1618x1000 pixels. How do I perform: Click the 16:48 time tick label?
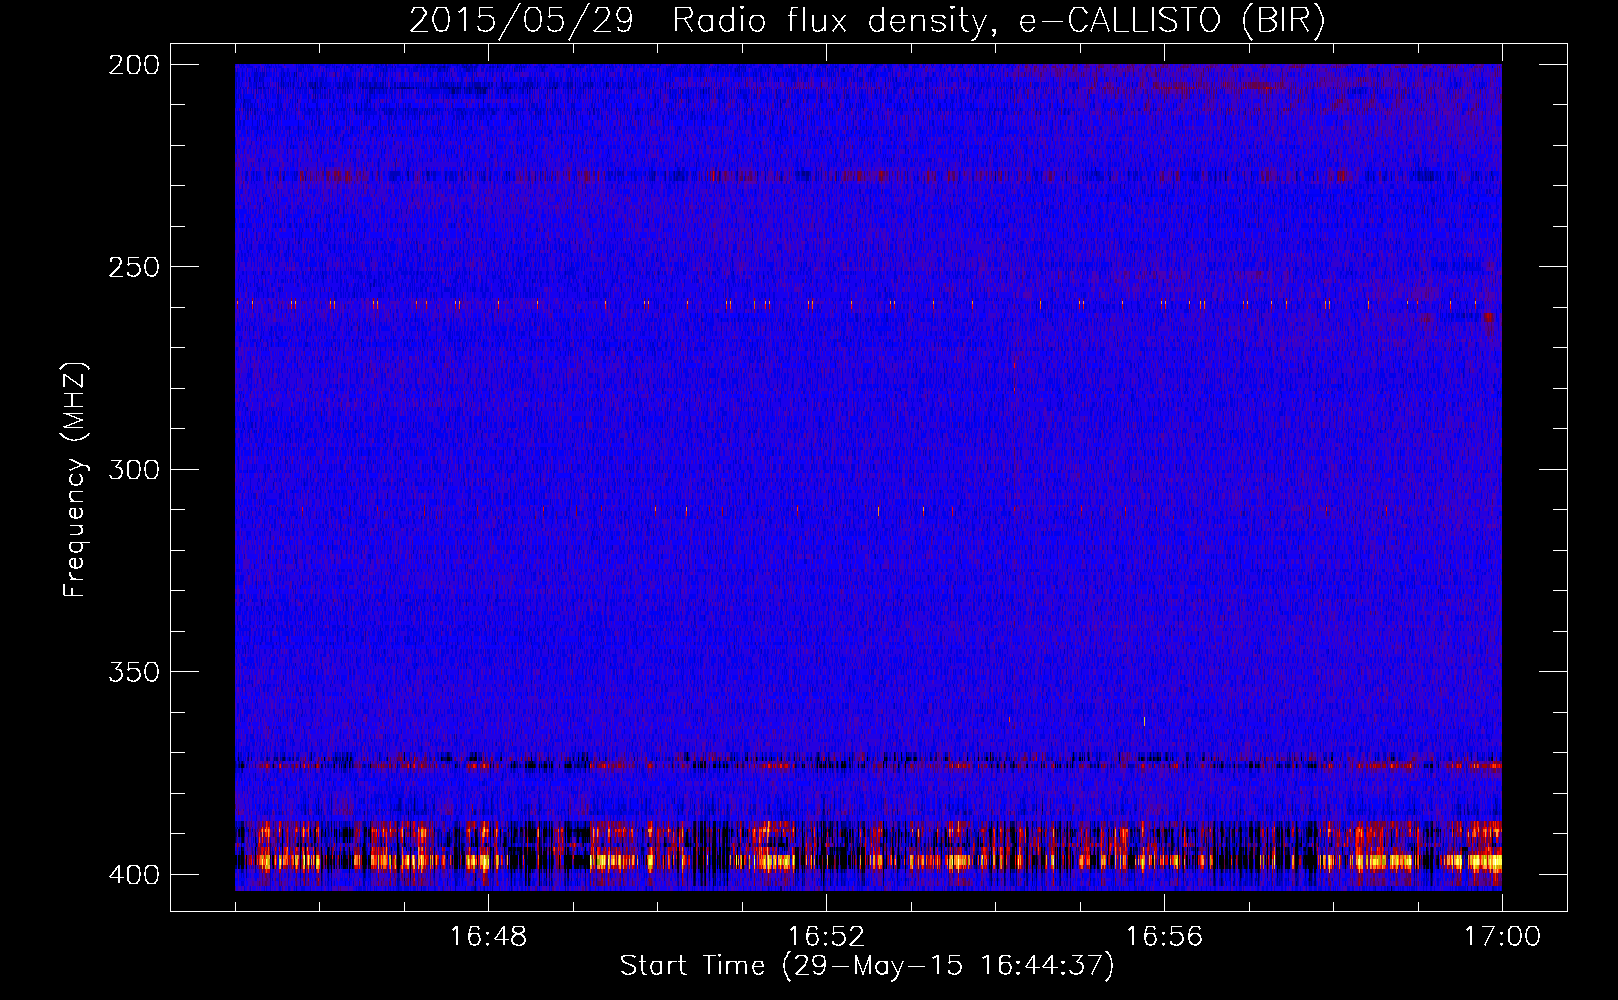[x=488, y=936]
